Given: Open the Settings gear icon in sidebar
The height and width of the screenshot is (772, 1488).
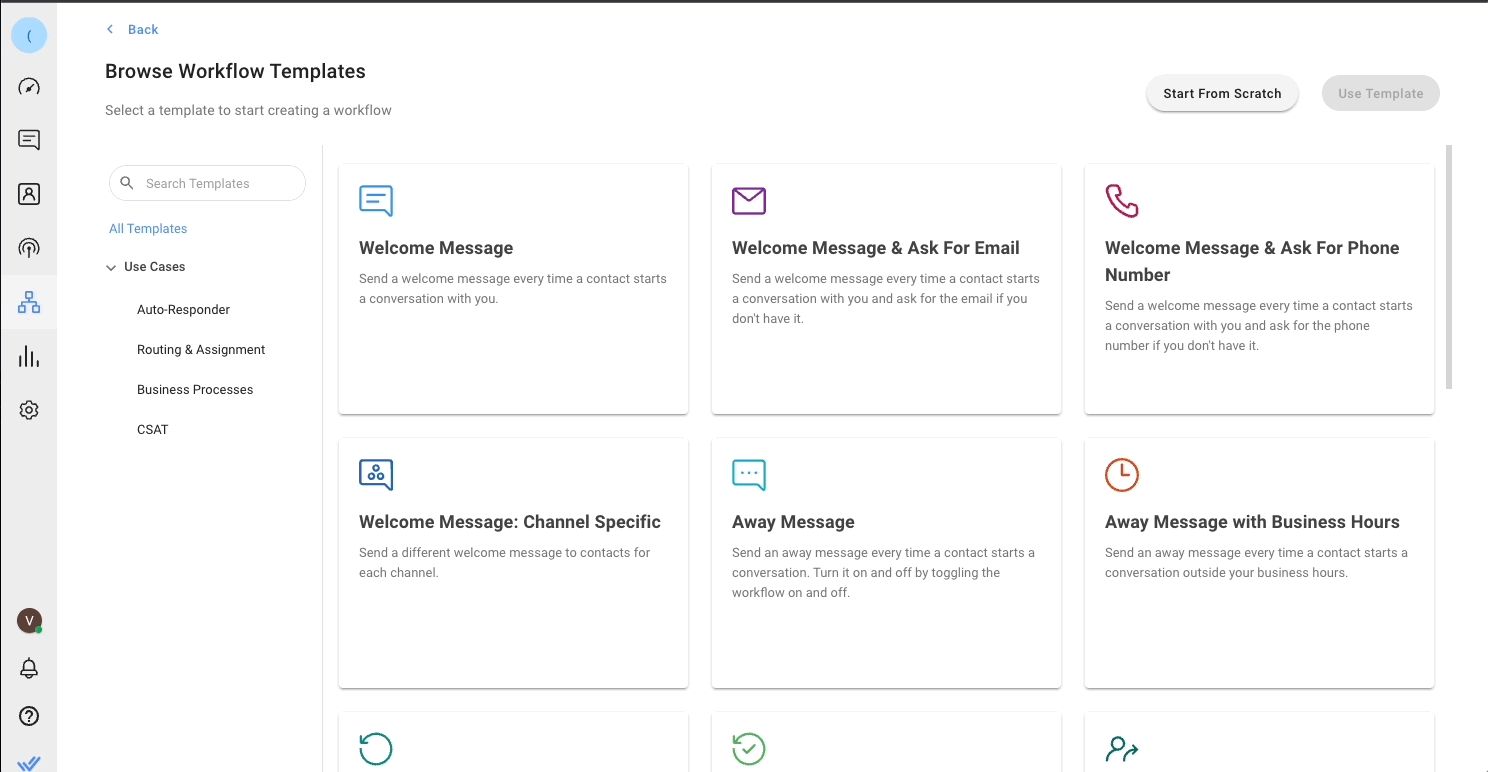Looking at the screenshot, I should click(29, 410).
